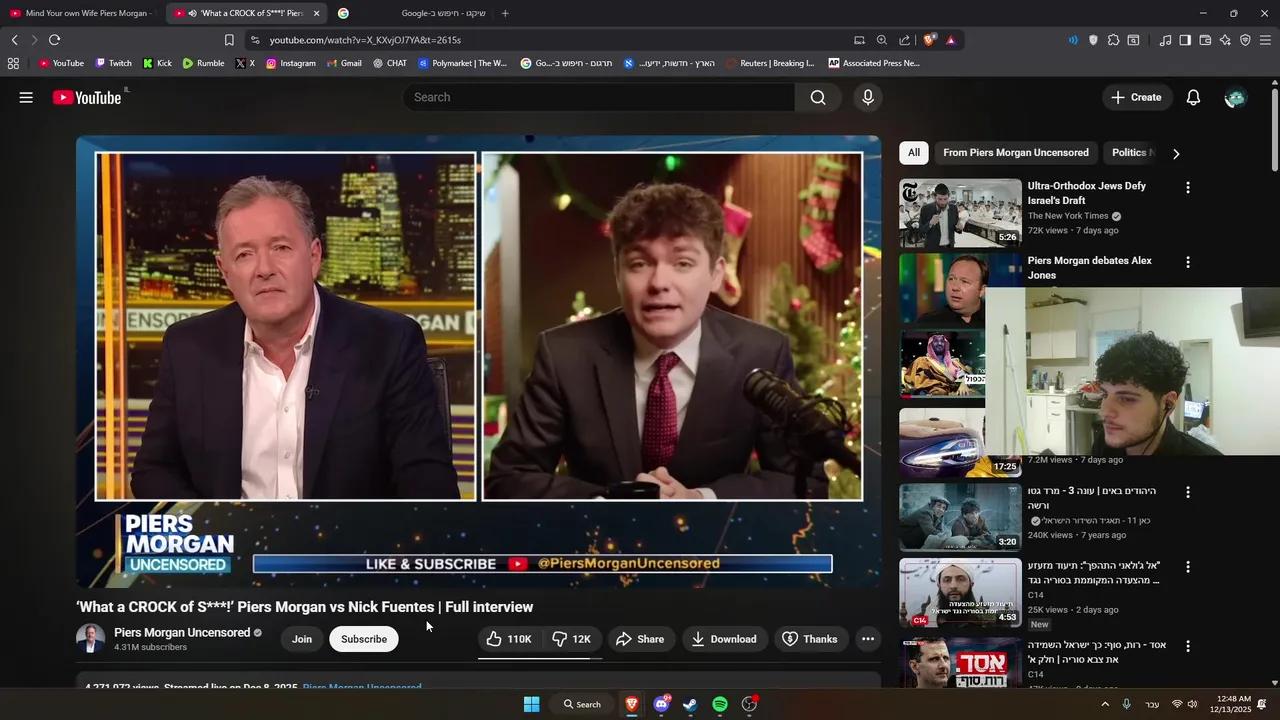Image resolution: width=1280 pixels, height=720 pixels.
Task: Open the Brave music playlist icon
Action: (x=1165, y=40)
